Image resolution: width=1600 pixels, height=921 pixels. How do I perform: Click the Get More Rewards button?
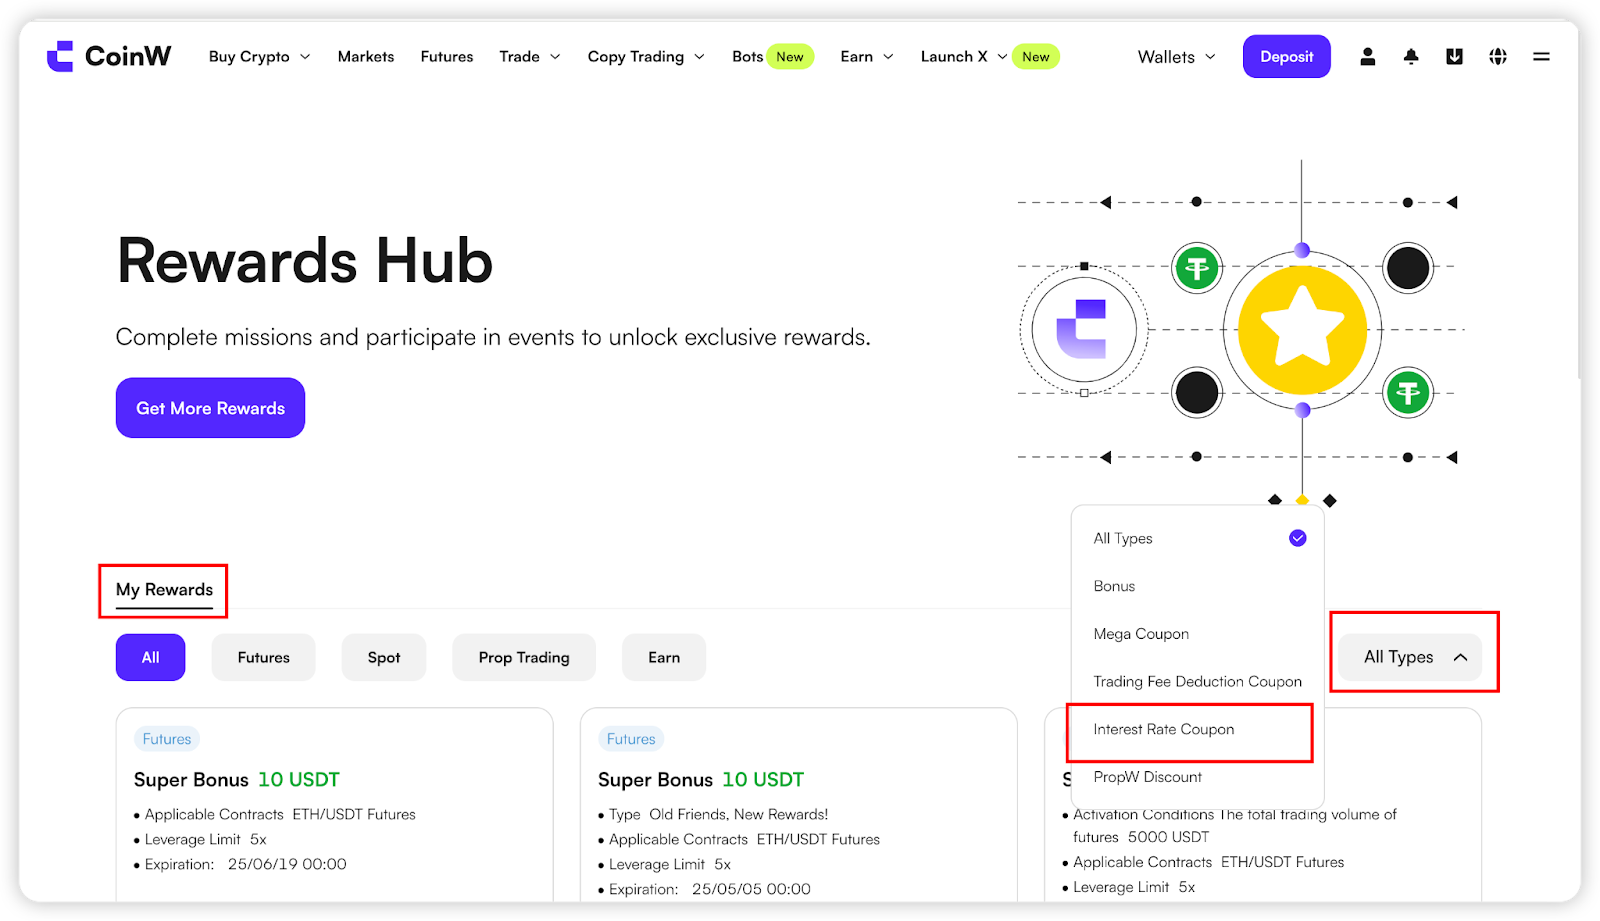210,408
